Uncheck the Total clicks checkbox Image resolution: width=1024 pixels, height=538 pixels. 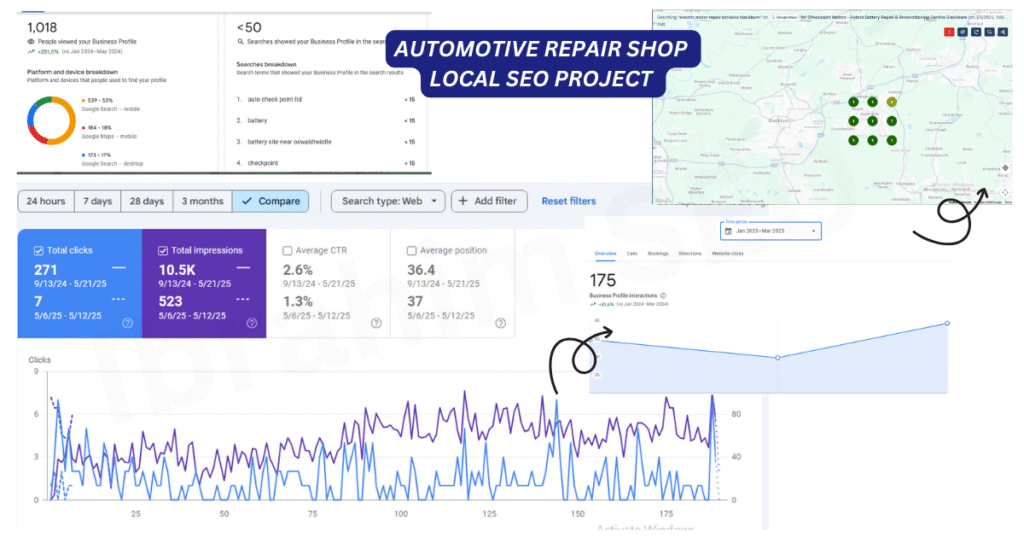tap(38, 251)
